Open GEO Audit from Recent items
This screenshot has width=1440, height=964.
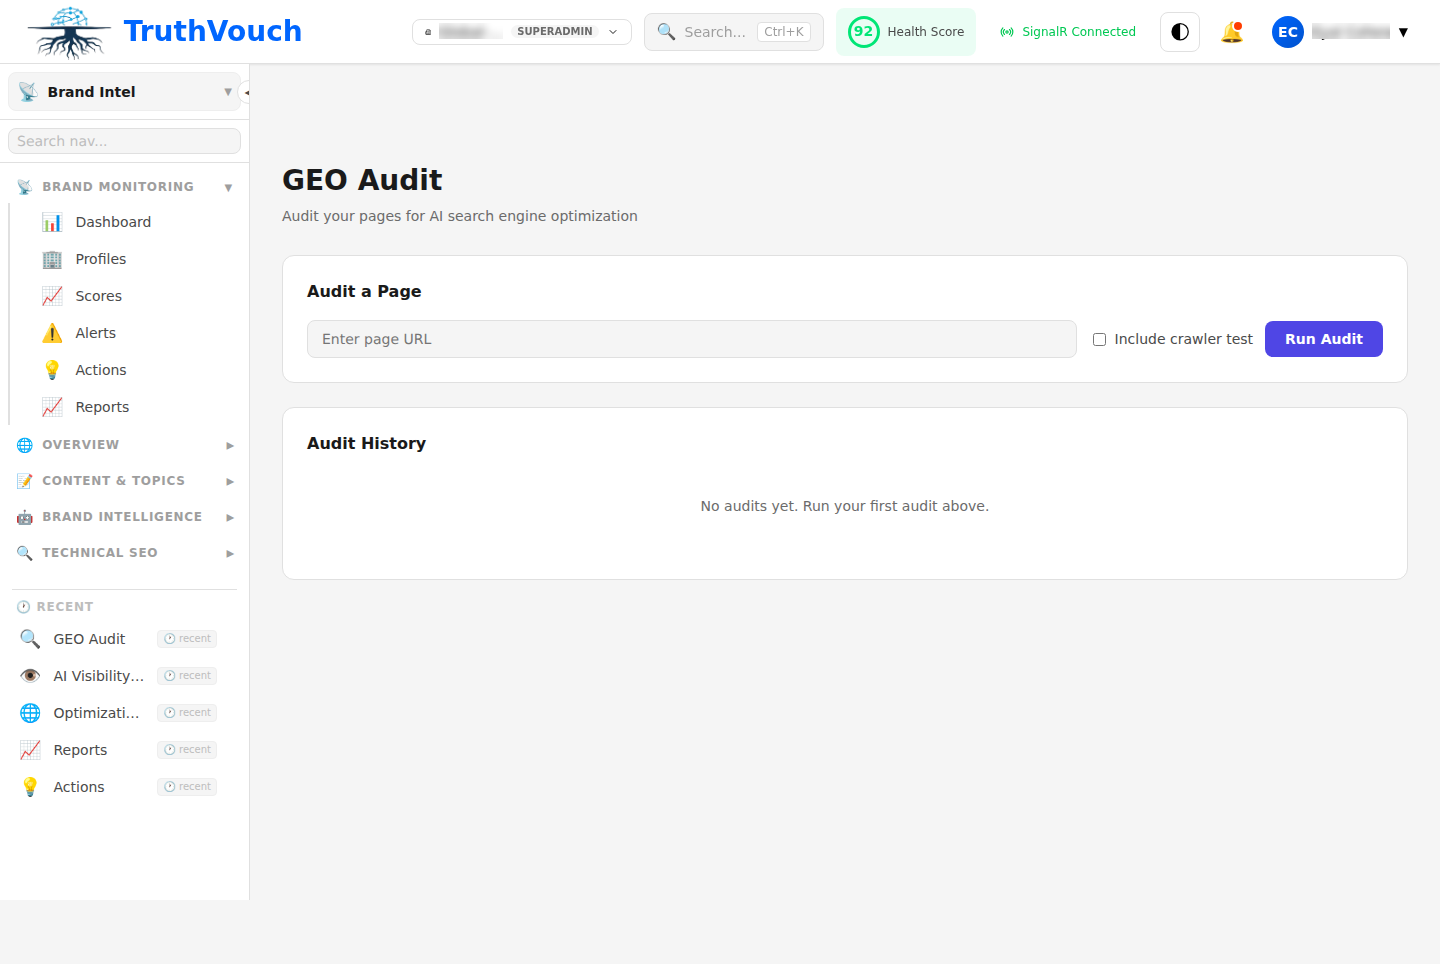(89, 638)
